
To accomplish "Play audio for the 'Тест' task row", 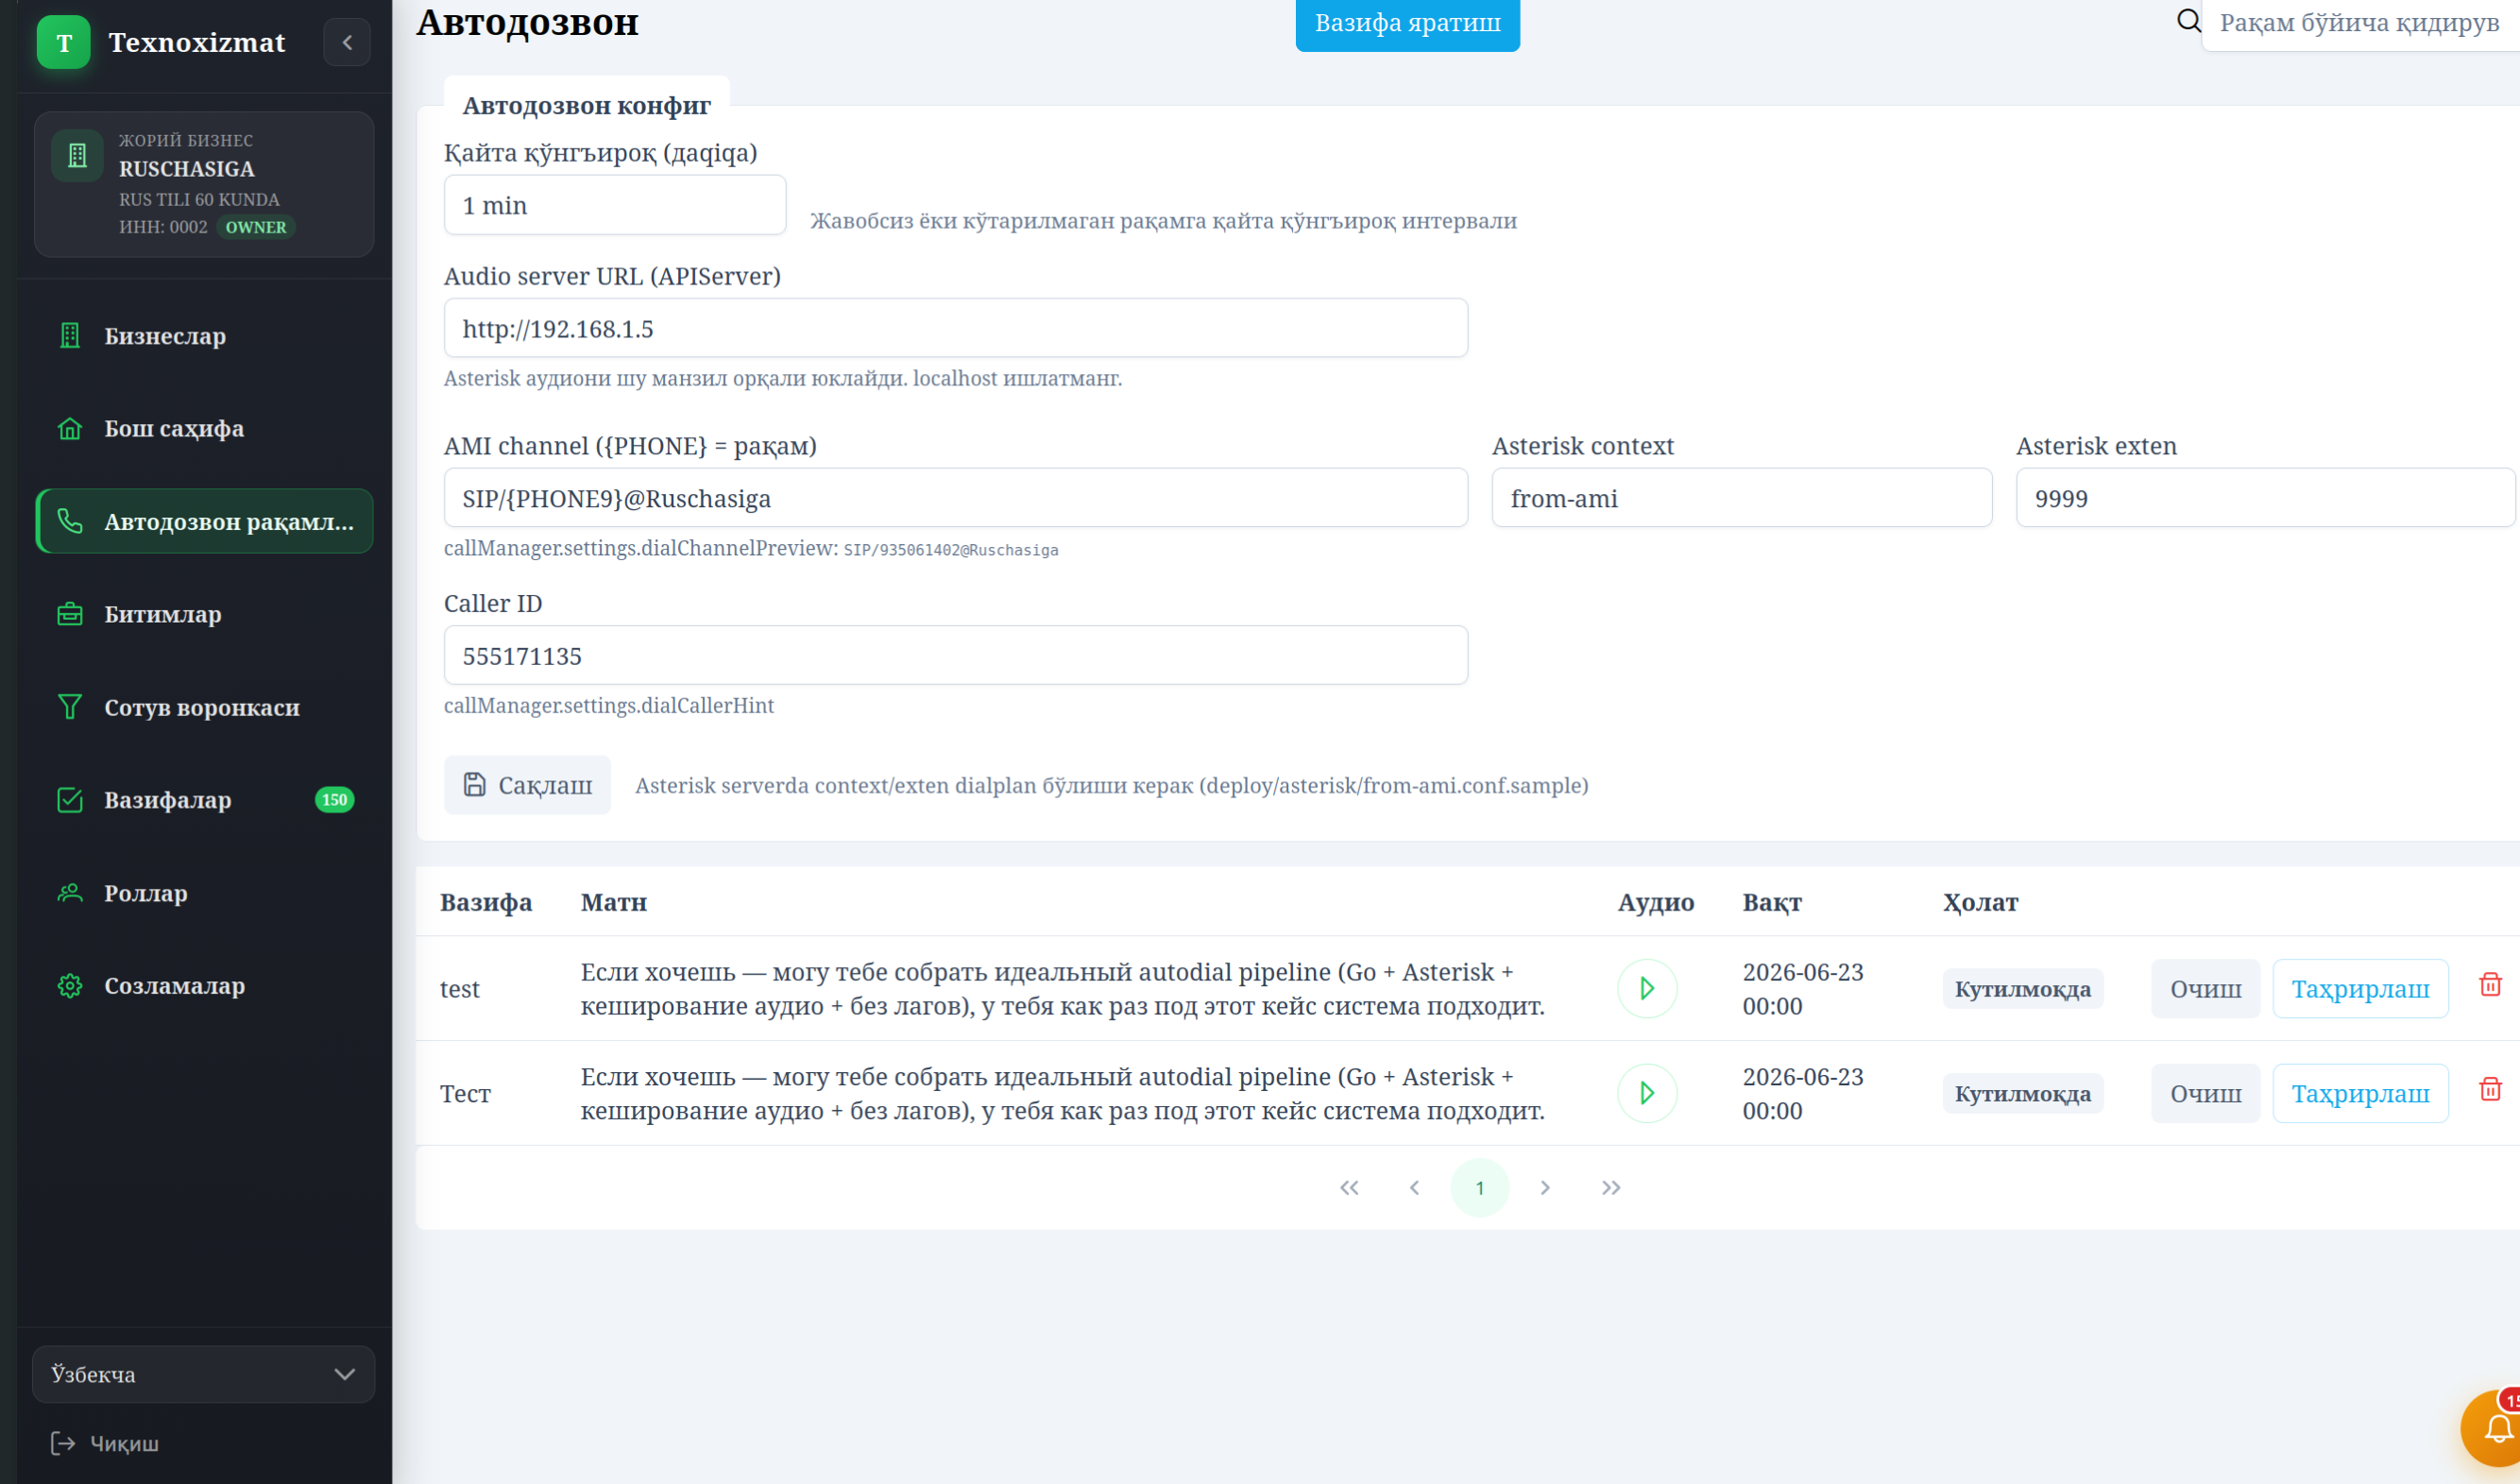I will (x=1646, y=1093).
